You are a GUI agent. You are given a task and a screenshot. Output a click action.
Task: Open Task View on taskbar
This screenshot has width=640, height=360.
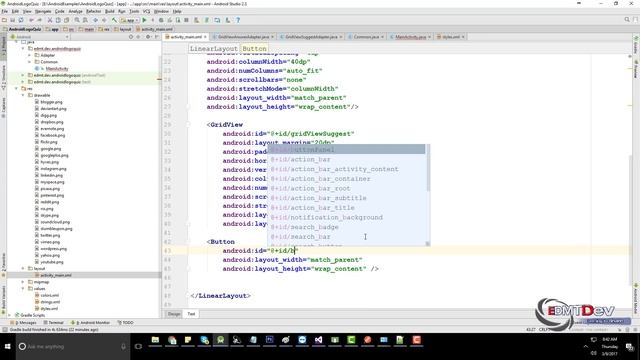click(138, 347)
